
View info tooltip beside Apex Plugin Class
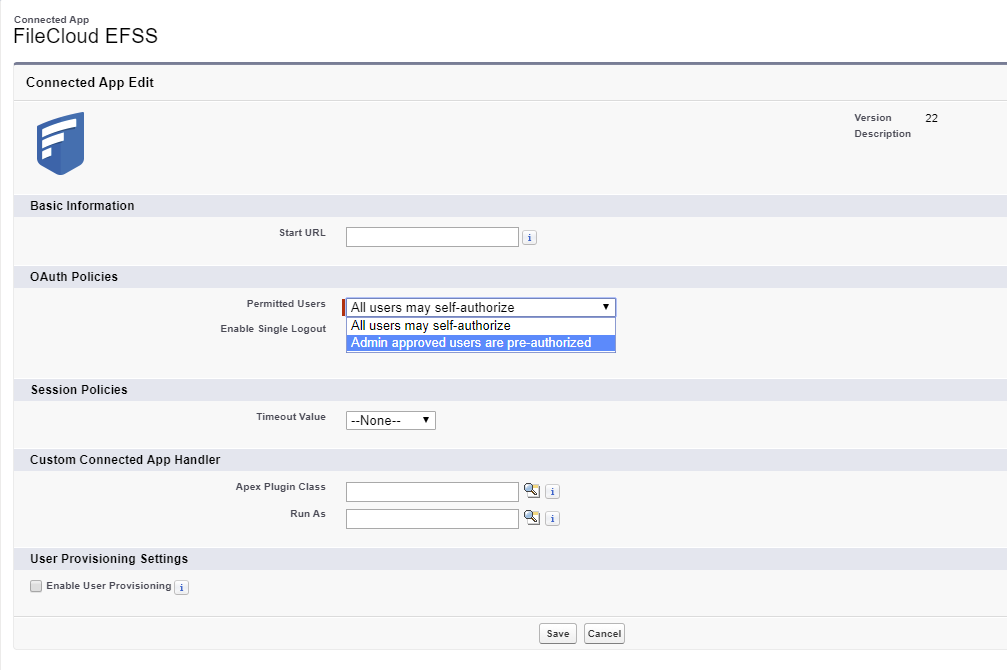[551, 491]
